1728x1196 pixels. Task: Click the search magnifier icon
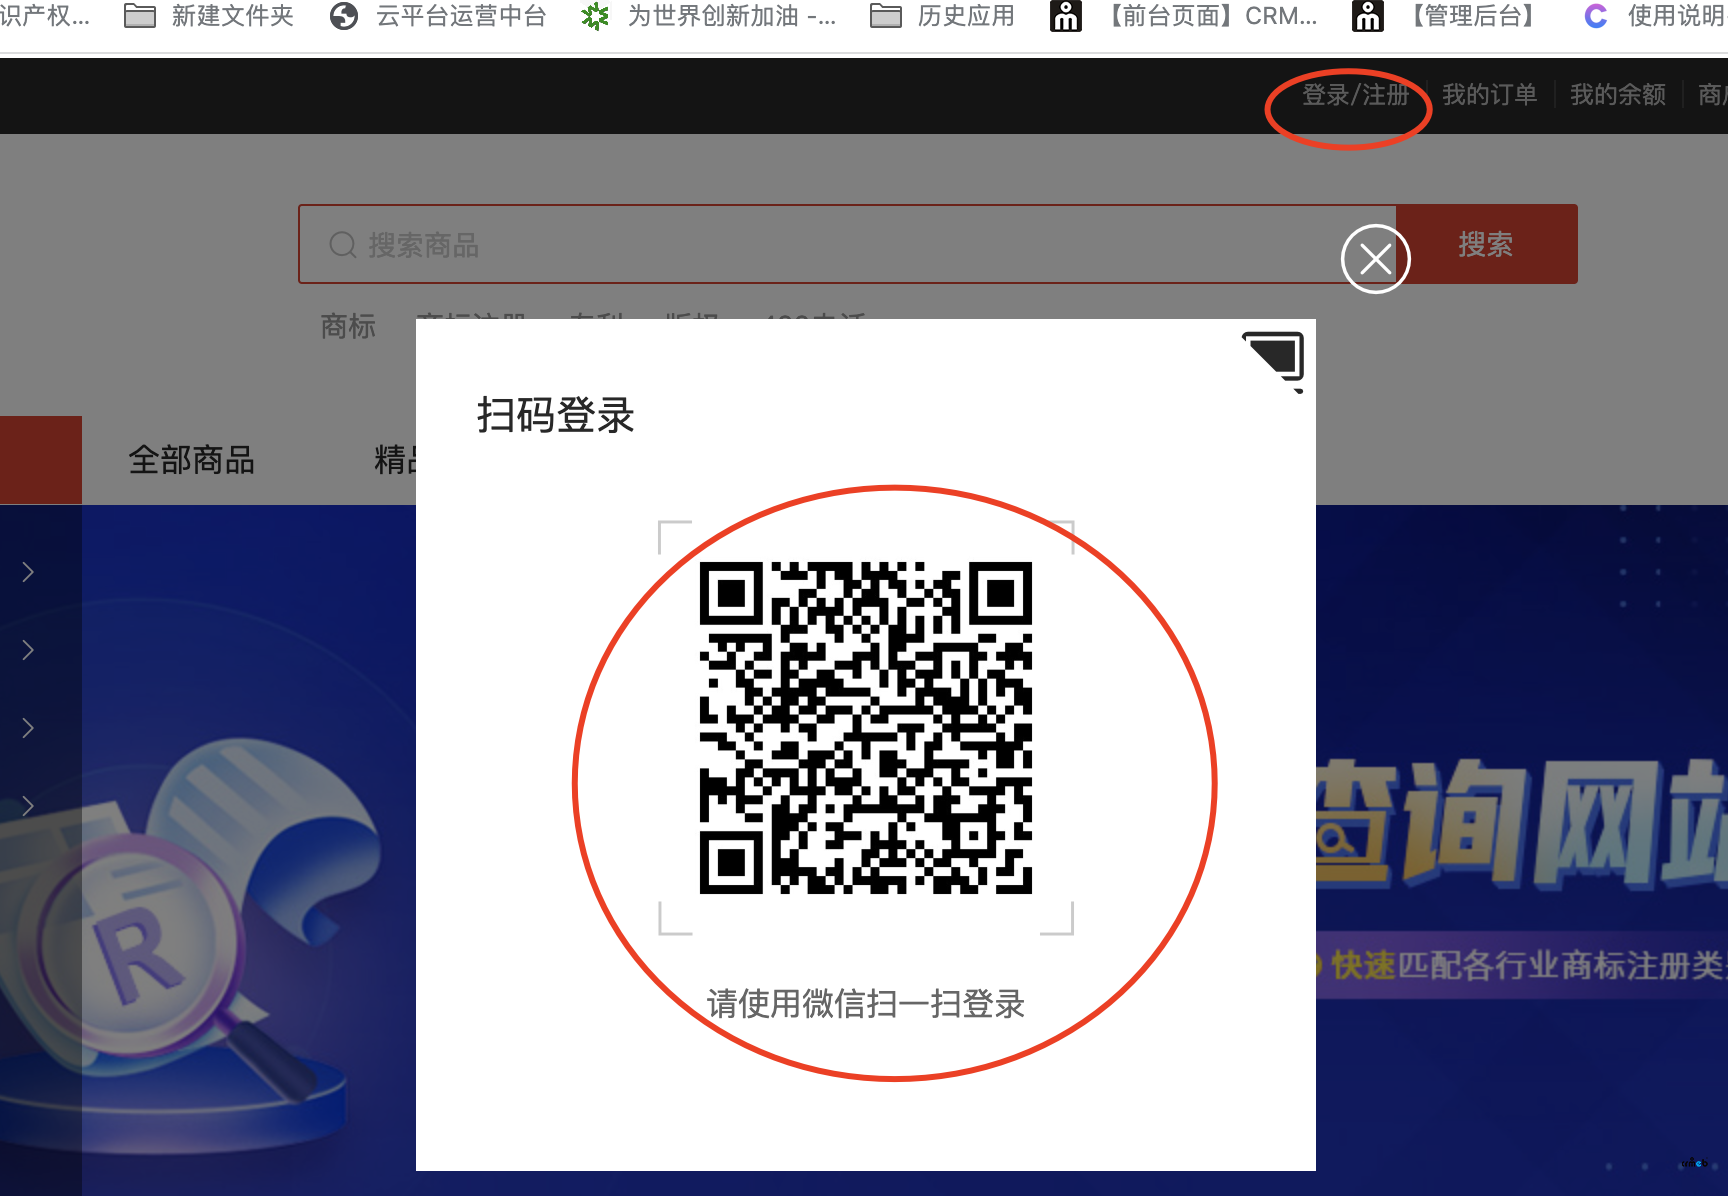[x=343, y=245]
